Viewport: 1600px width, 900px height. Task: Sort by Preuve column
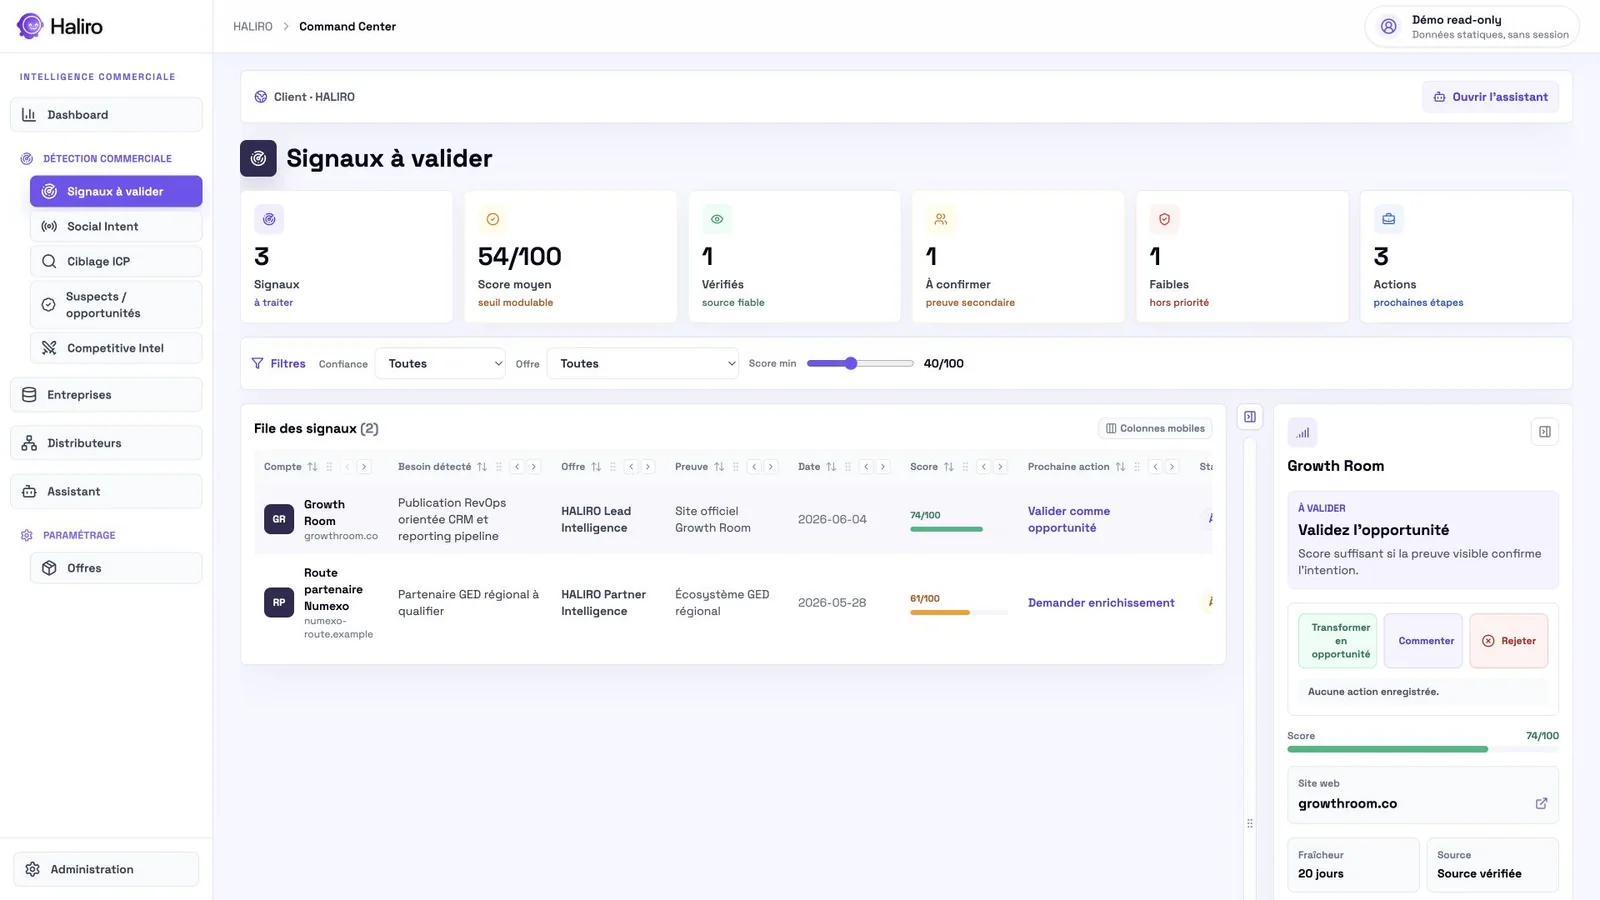[719, 467]
